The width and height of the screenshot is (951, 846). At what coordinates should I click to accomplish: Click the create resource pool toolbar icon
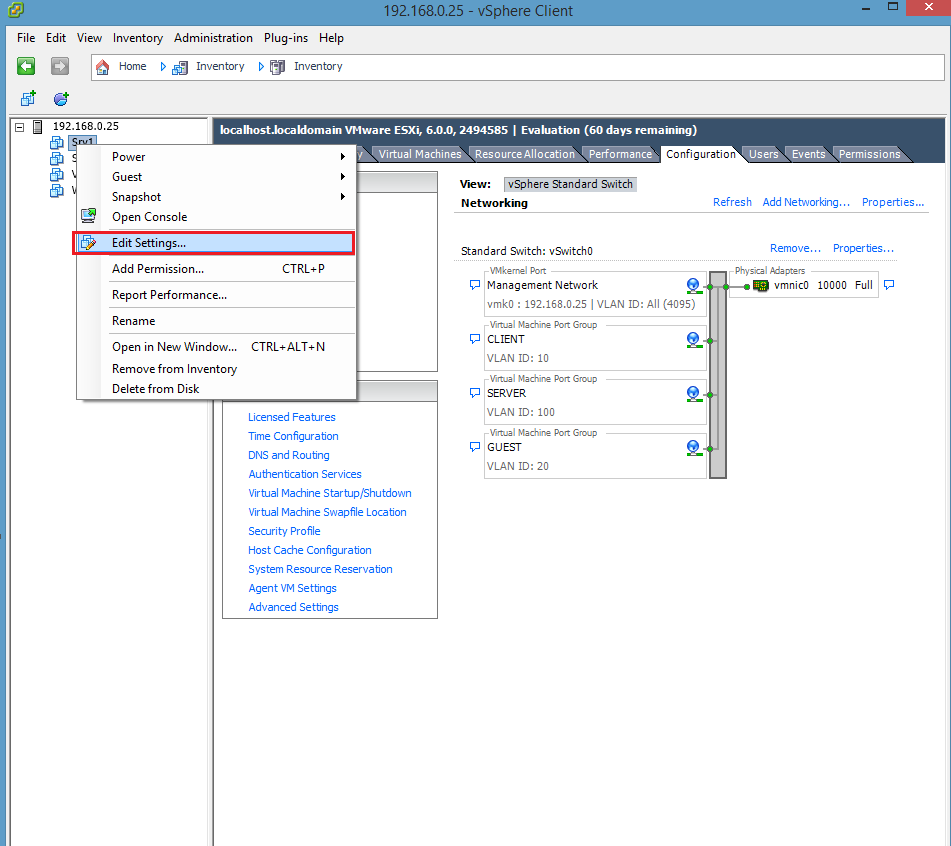[61, 98]
